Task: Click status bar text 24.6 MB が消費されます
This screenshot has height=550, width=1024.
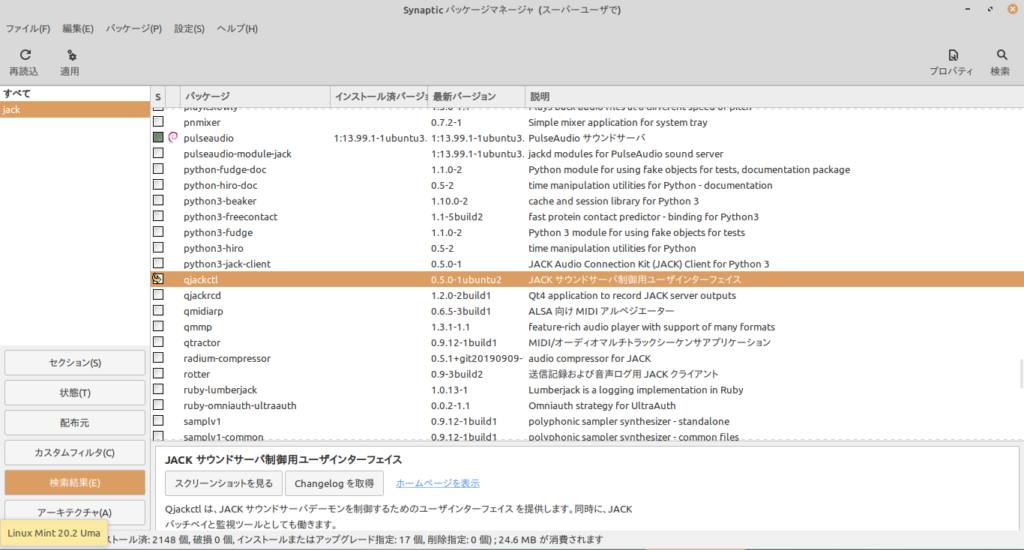Action: coord(551,540)
